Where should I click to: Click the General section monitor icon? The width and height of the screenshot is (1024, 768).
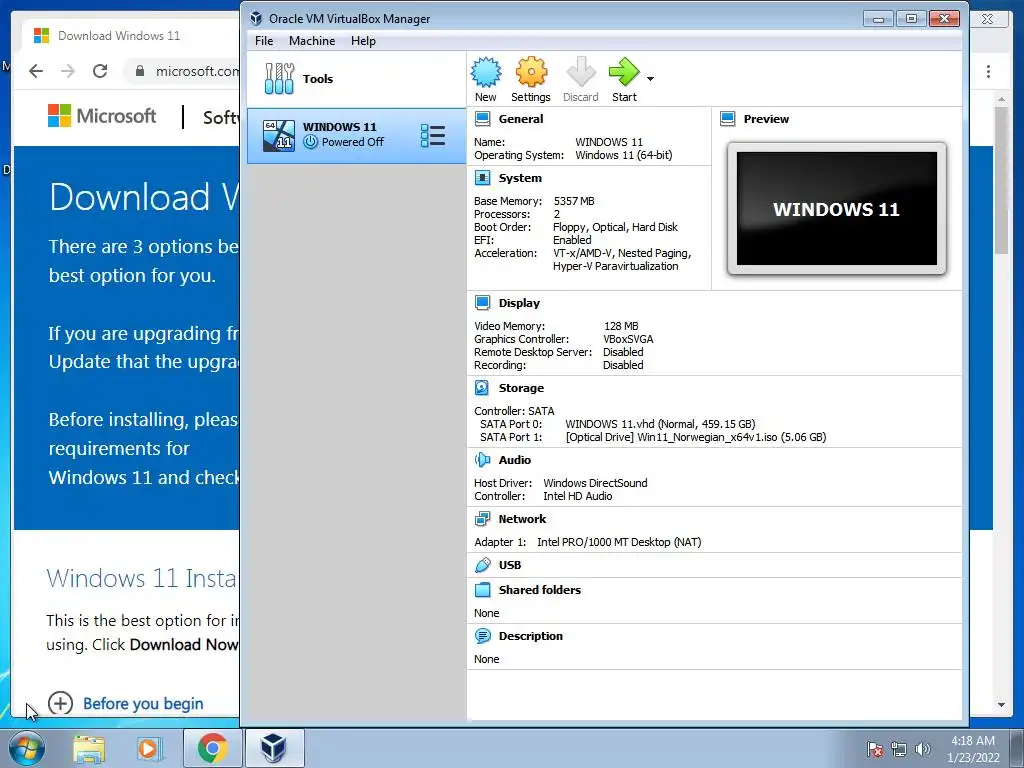(x=483, y=119)
